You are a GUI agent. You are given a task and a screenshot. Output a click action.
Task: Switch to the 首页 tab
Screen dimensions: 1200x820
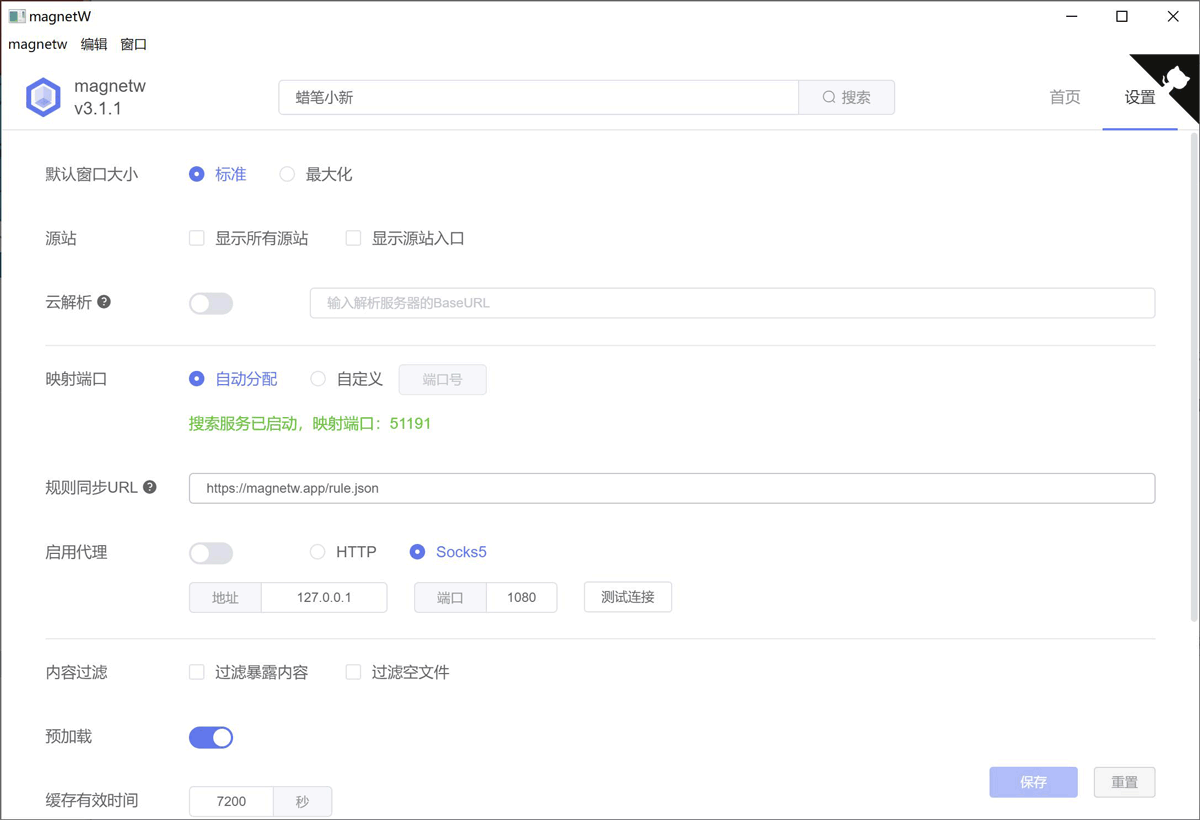point(1065,97)
